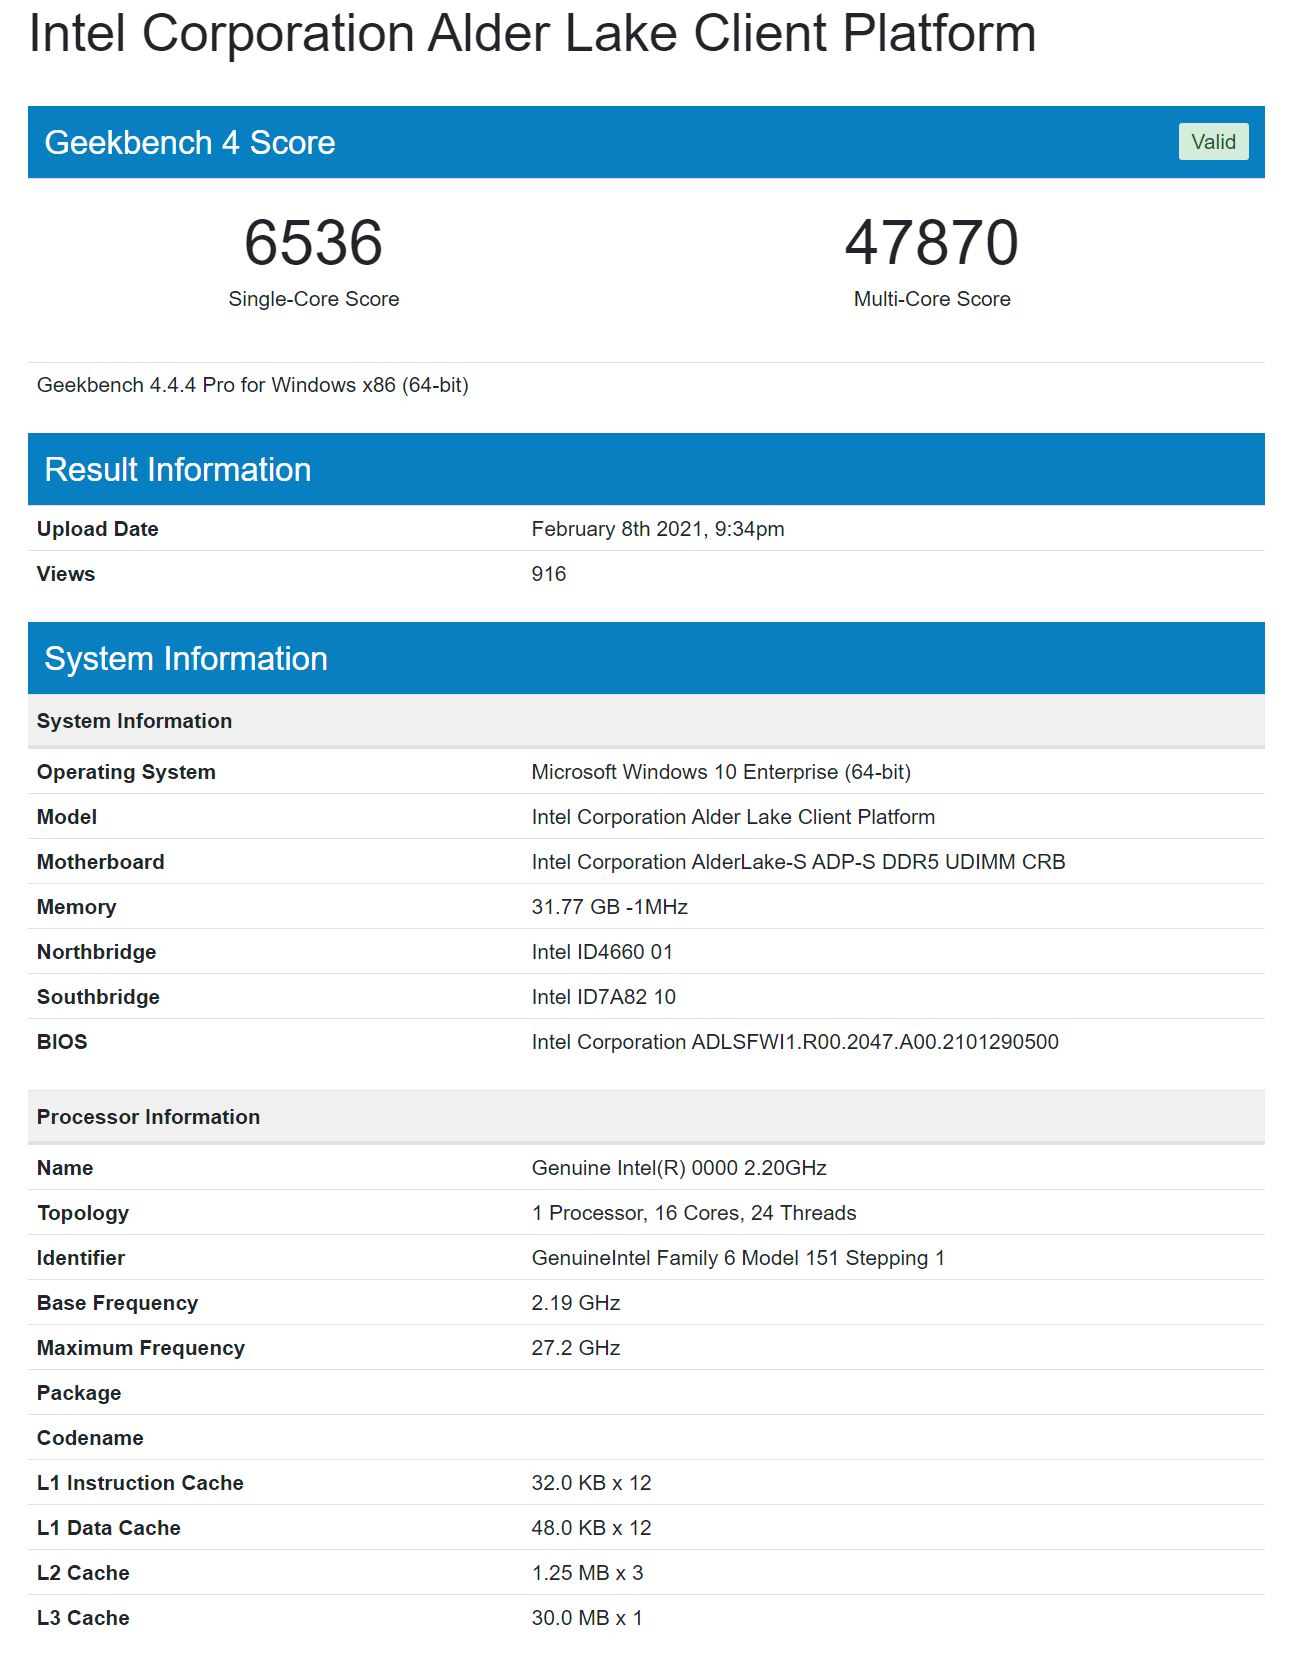Select the 47870 multi-core score value
Viewport: 1297px width, 1660px height.
[931, 243]
